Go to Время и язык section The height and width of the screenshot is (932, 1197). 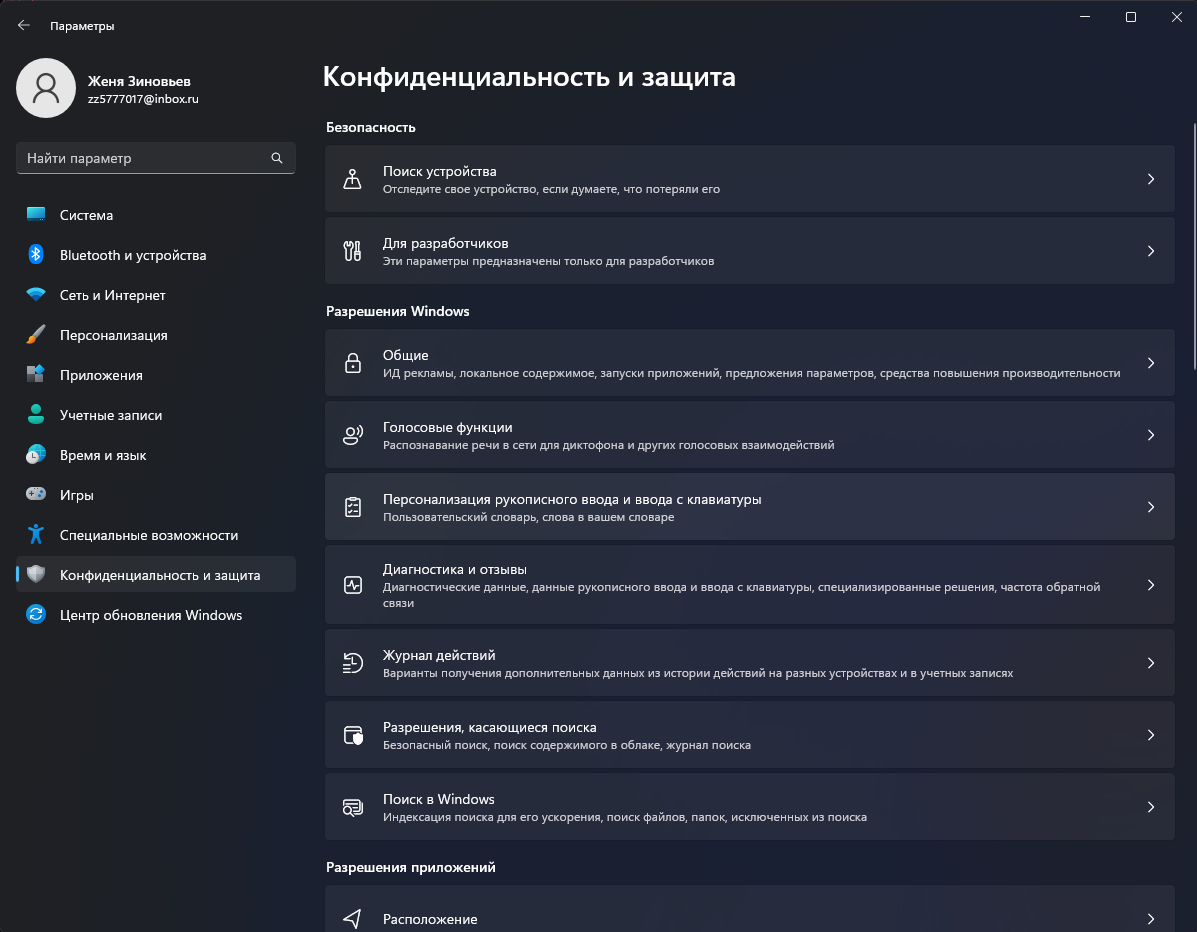point(156,454)
